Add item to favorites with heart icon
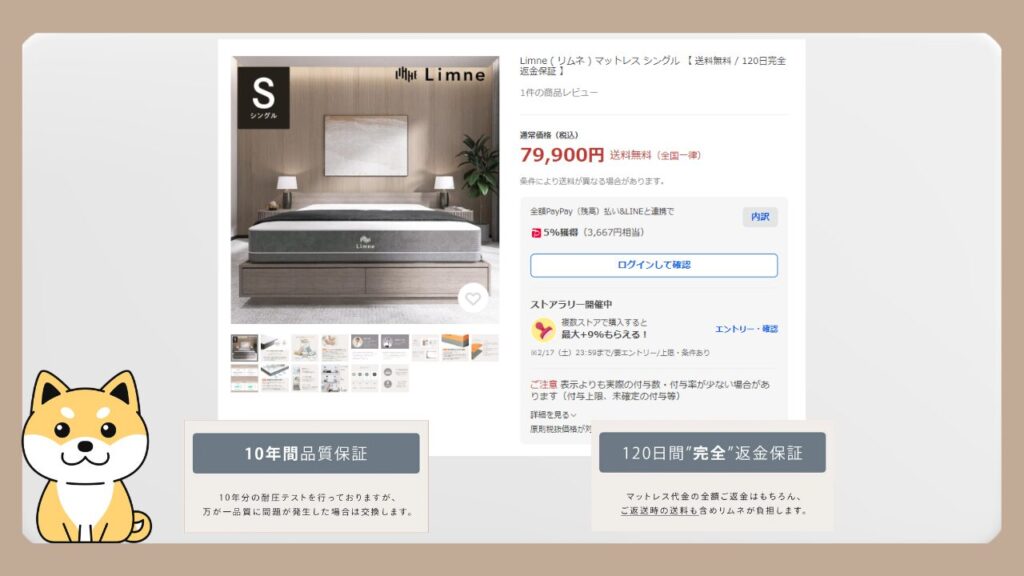This screenshot has width=1024, height=576. click(473, 298)
